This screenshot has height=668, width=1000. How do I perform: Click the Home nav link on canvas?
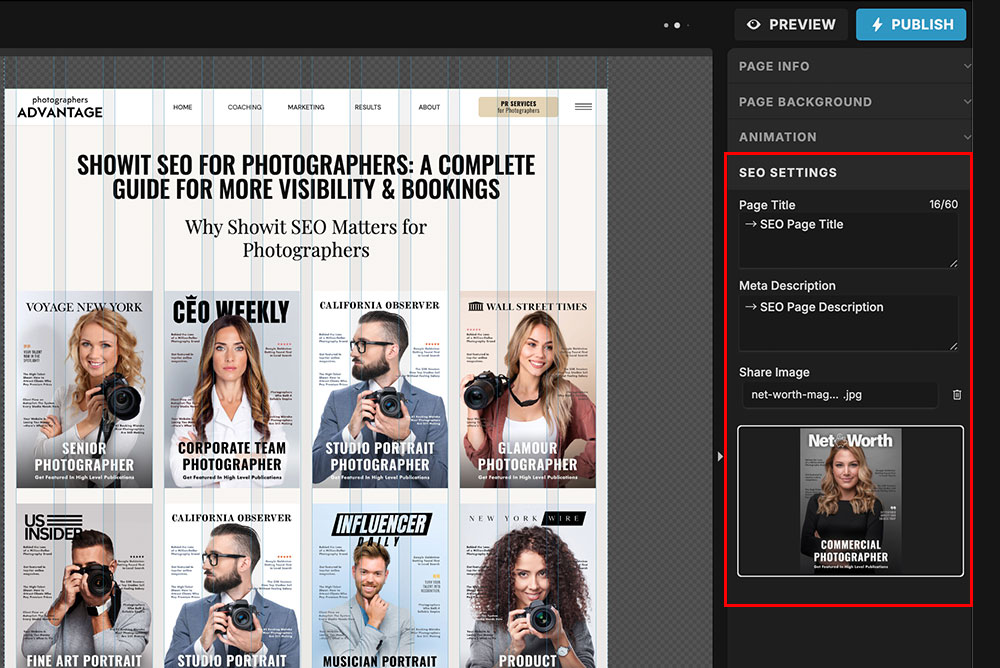(x=182, y=107)
